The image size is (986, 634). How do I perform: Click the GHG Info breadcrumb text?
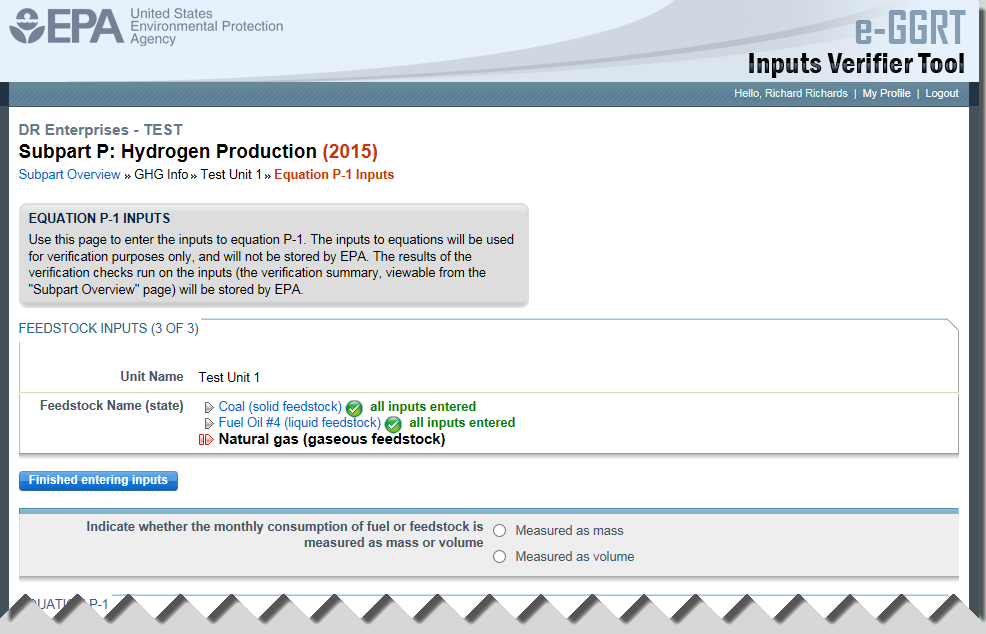coord(161,175)
